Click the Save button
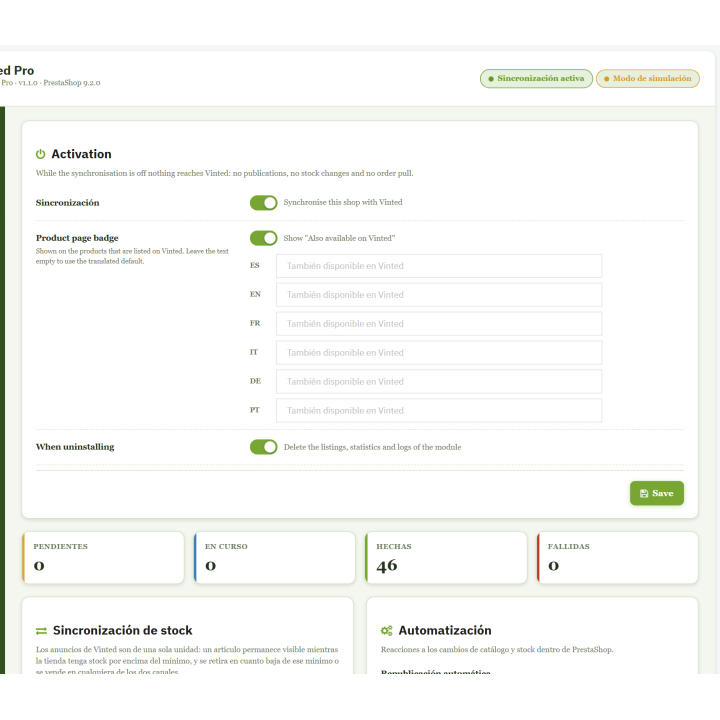Image resolution: width=720 pixels, height=720 pixels. [x=657, y=493]
